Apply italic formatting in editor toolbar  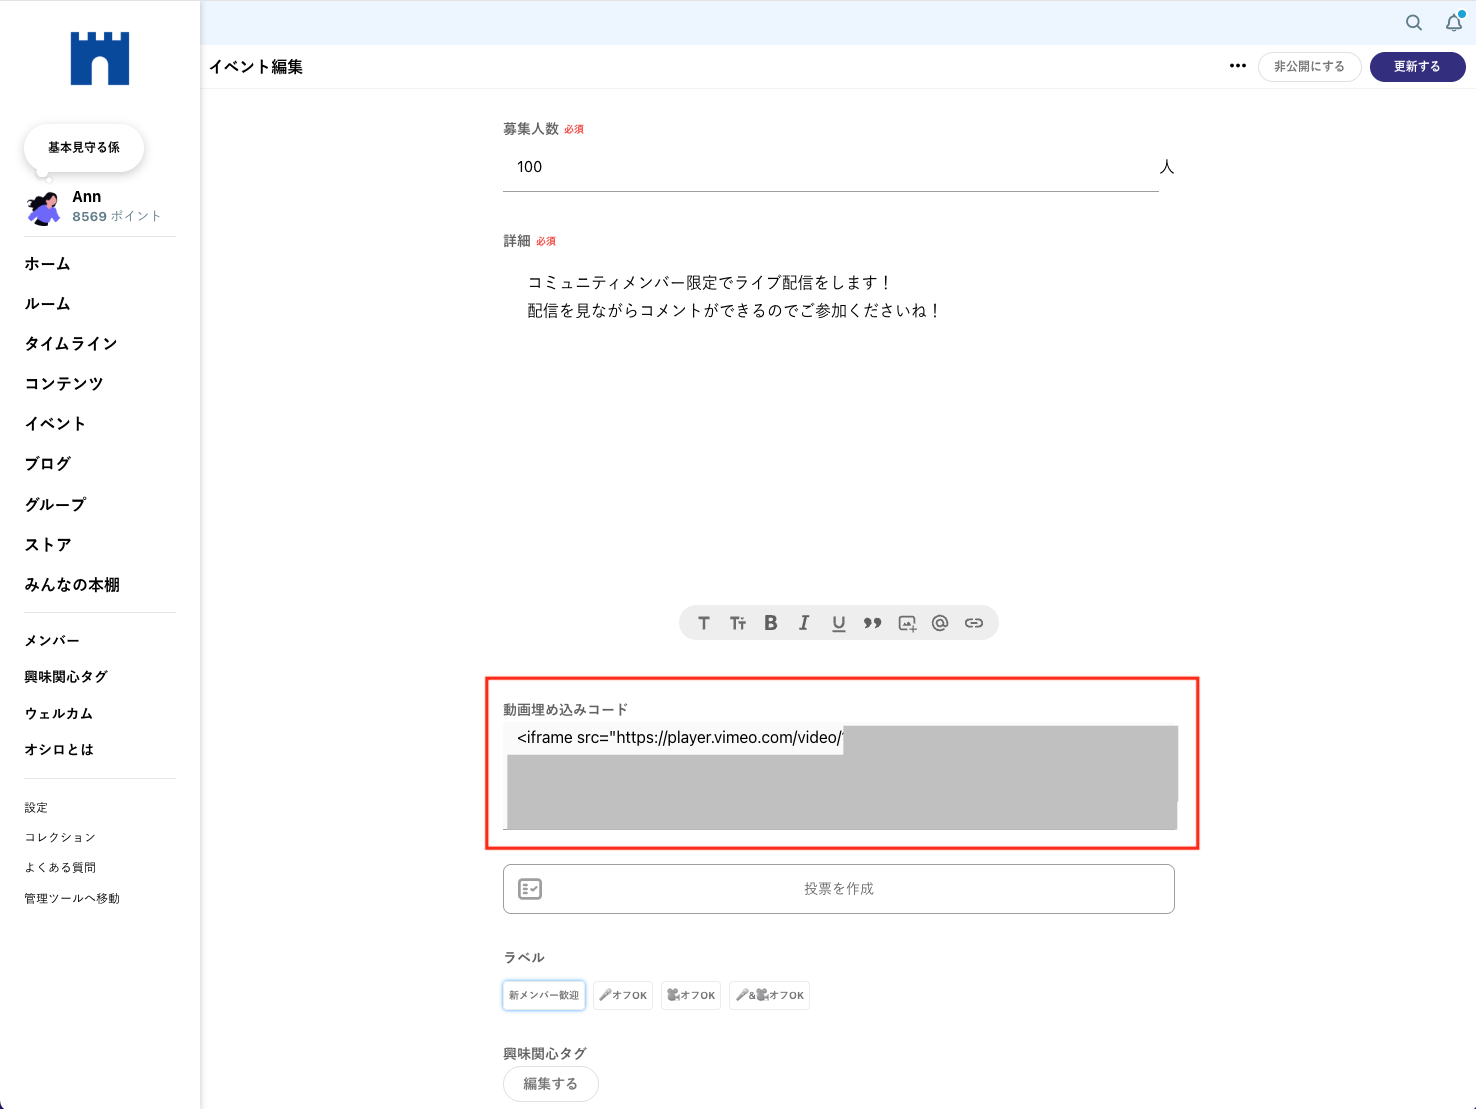(x=804, y=623)
